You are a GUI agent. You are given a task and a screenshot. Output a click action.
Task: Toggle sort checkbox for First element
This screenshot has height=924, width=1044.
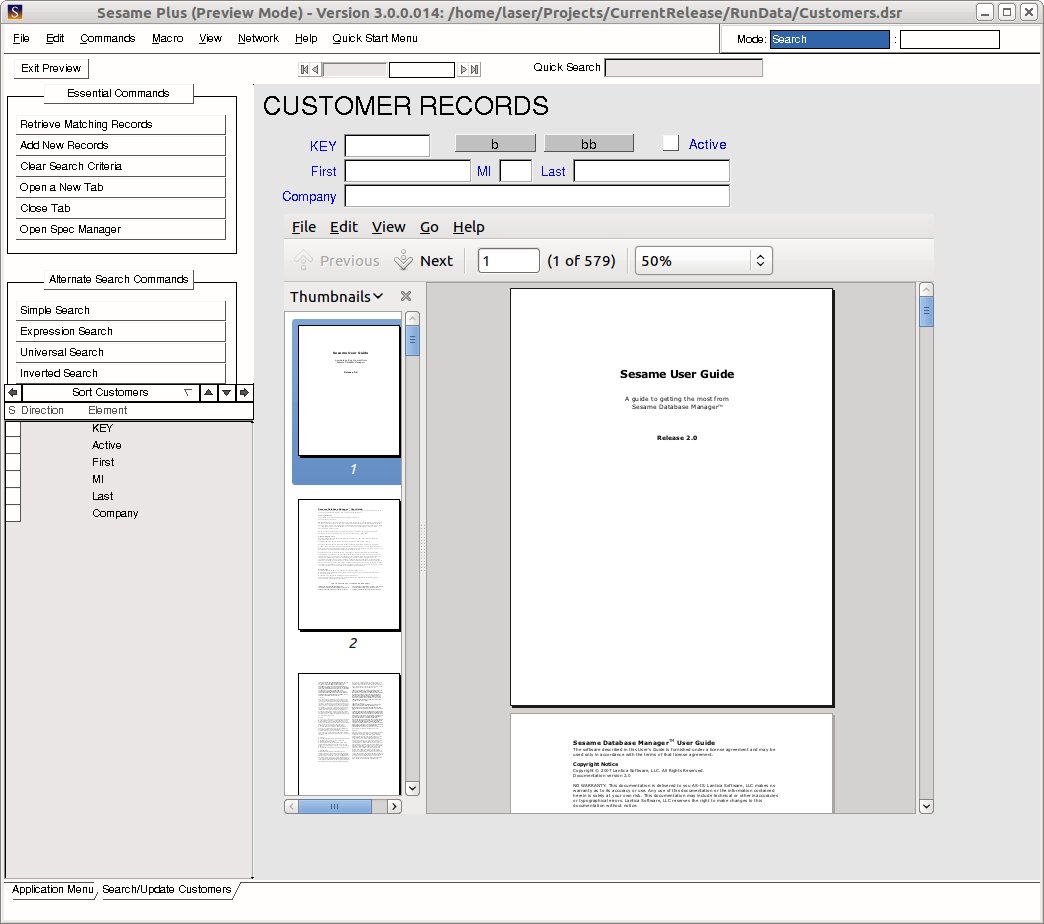tap(13, 462)
